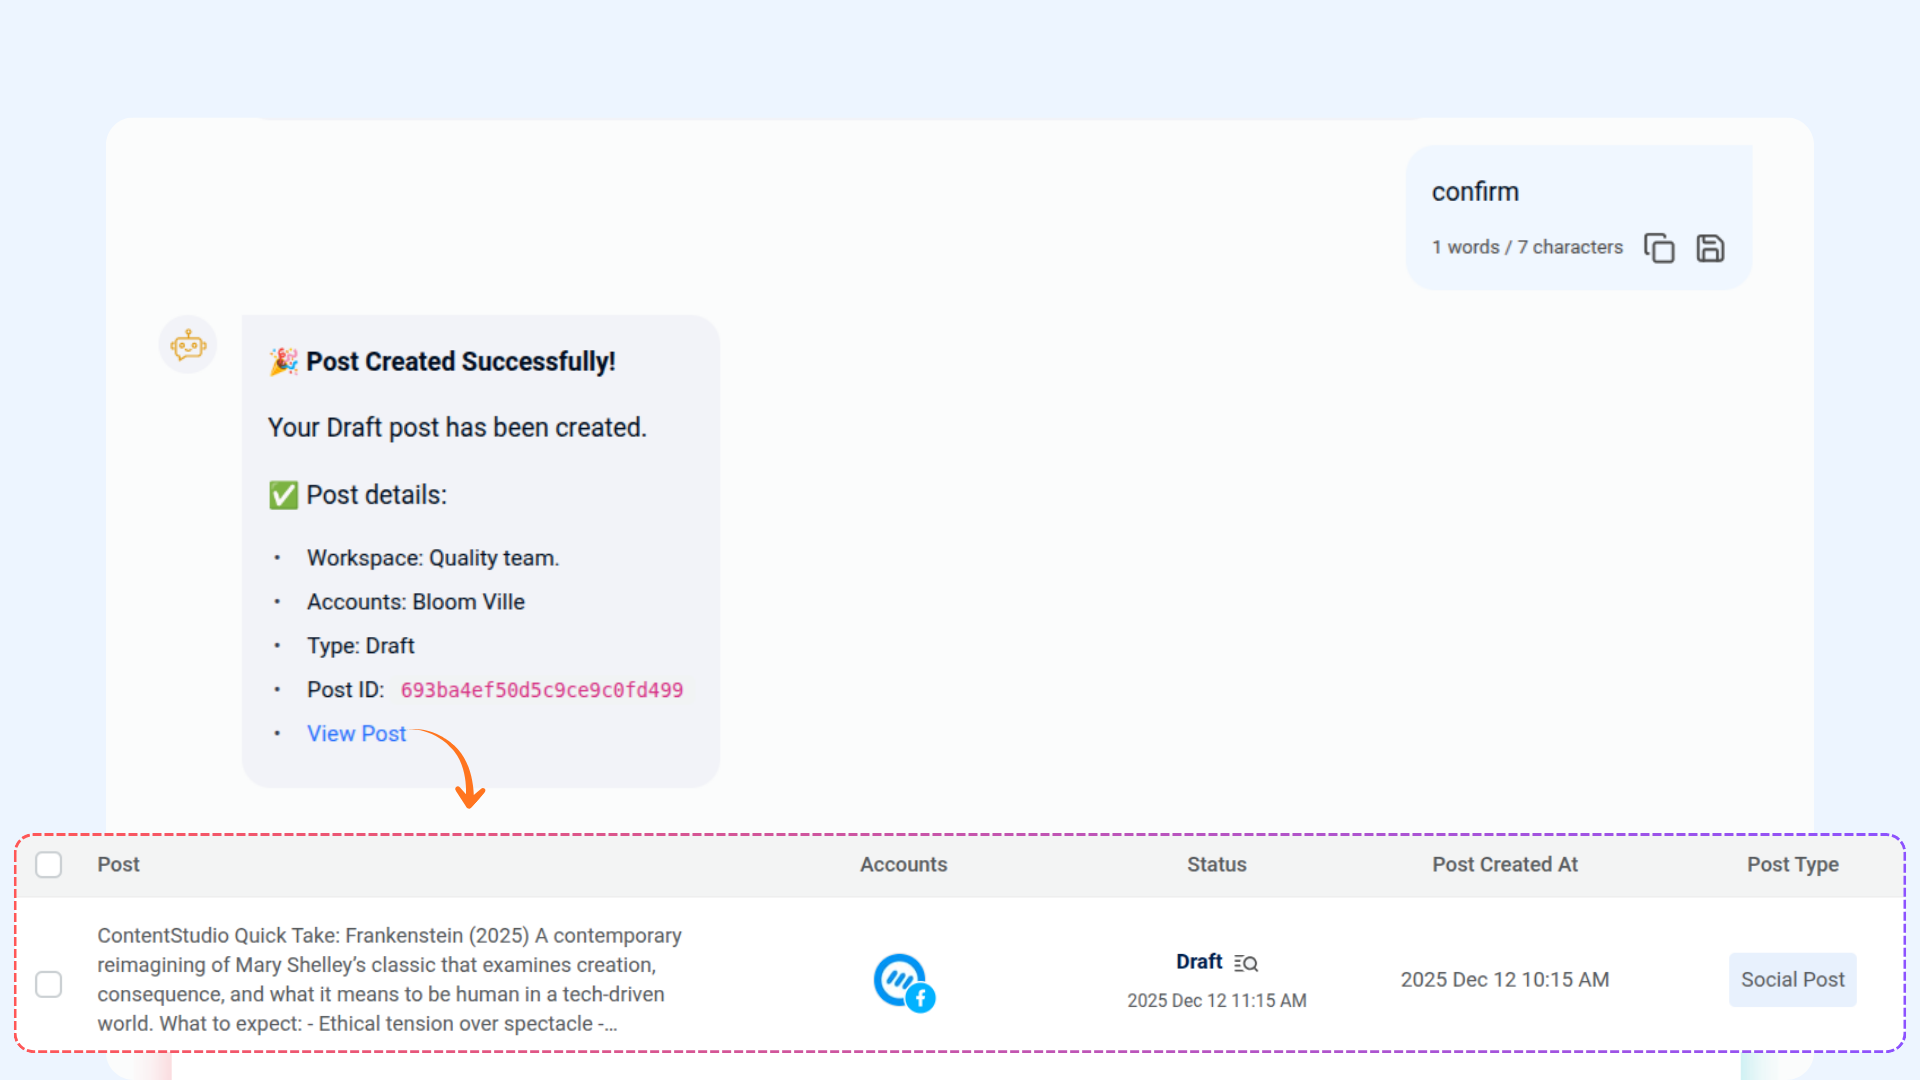
Task: Click the Bloom Ville account avatar
Action: pyautogui.click(x=898, y=978)
